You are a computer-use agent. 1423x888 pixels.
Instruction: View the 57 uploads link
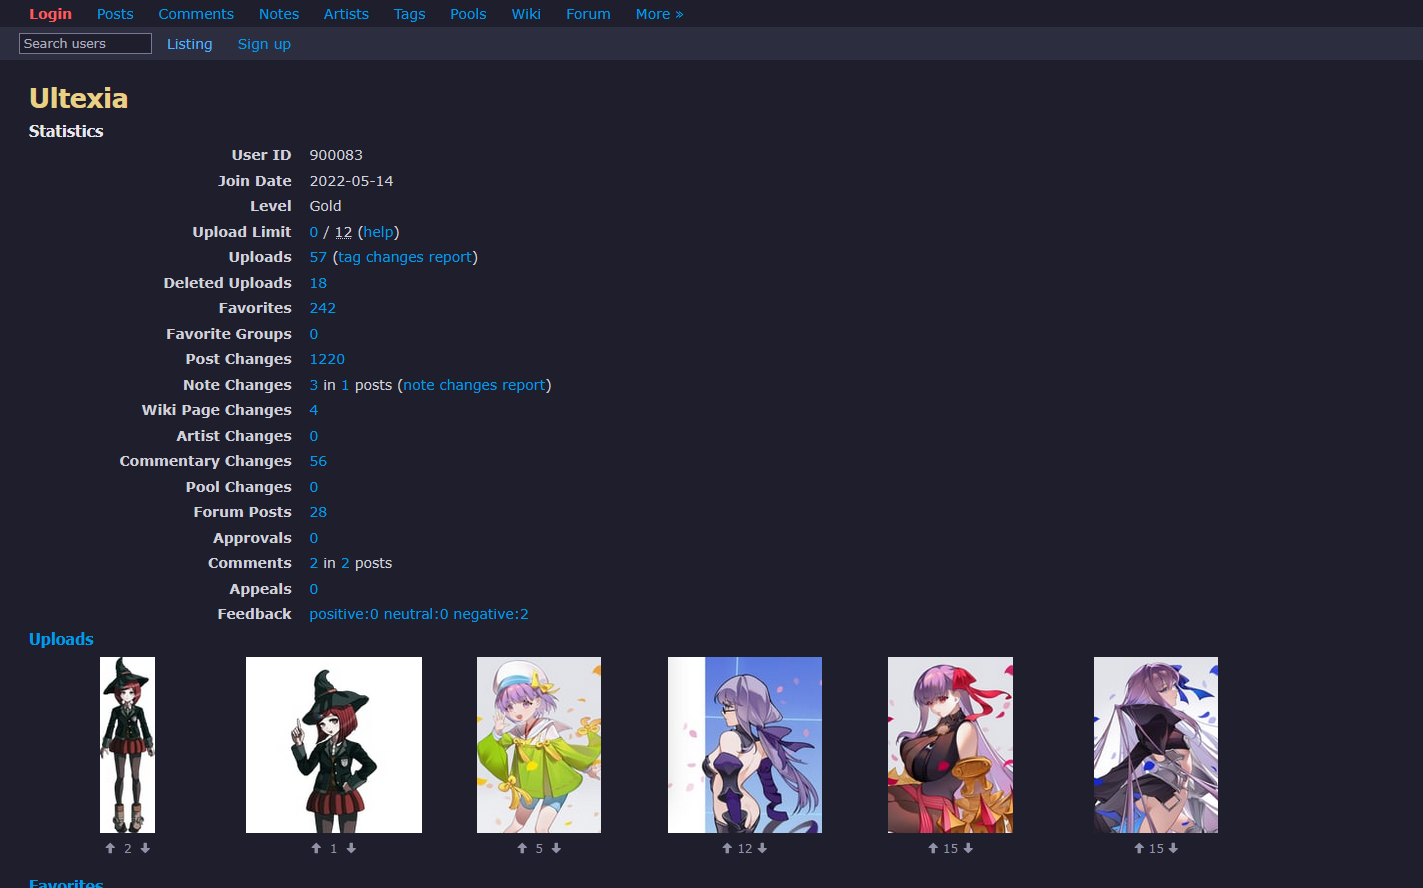pos(318,257)
